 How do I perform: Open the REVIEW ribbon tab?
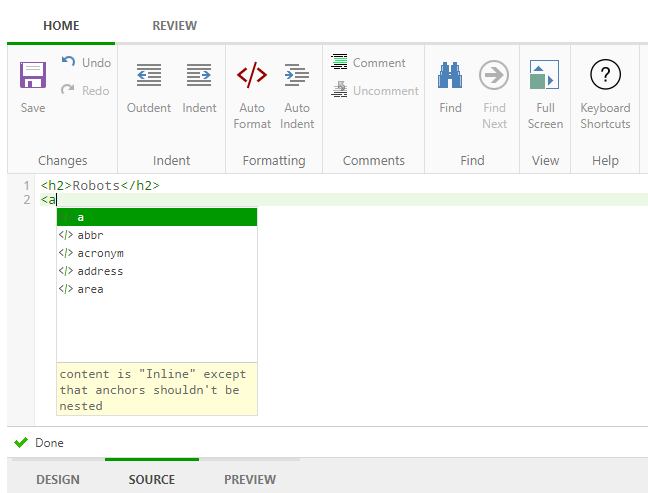[x=174, y=26]
